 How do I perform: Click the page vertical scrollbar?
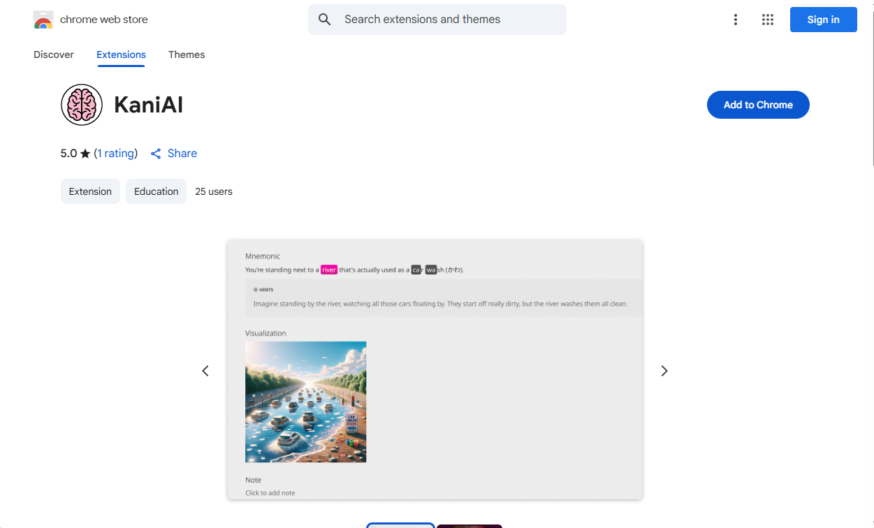click(x=872, y=89)
